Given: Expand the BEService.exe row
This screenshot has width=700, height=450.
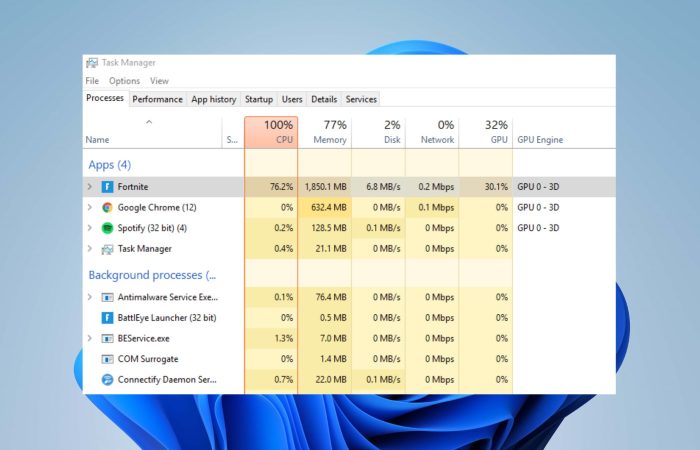Looking at the screenshot, I should coord(90,338).
